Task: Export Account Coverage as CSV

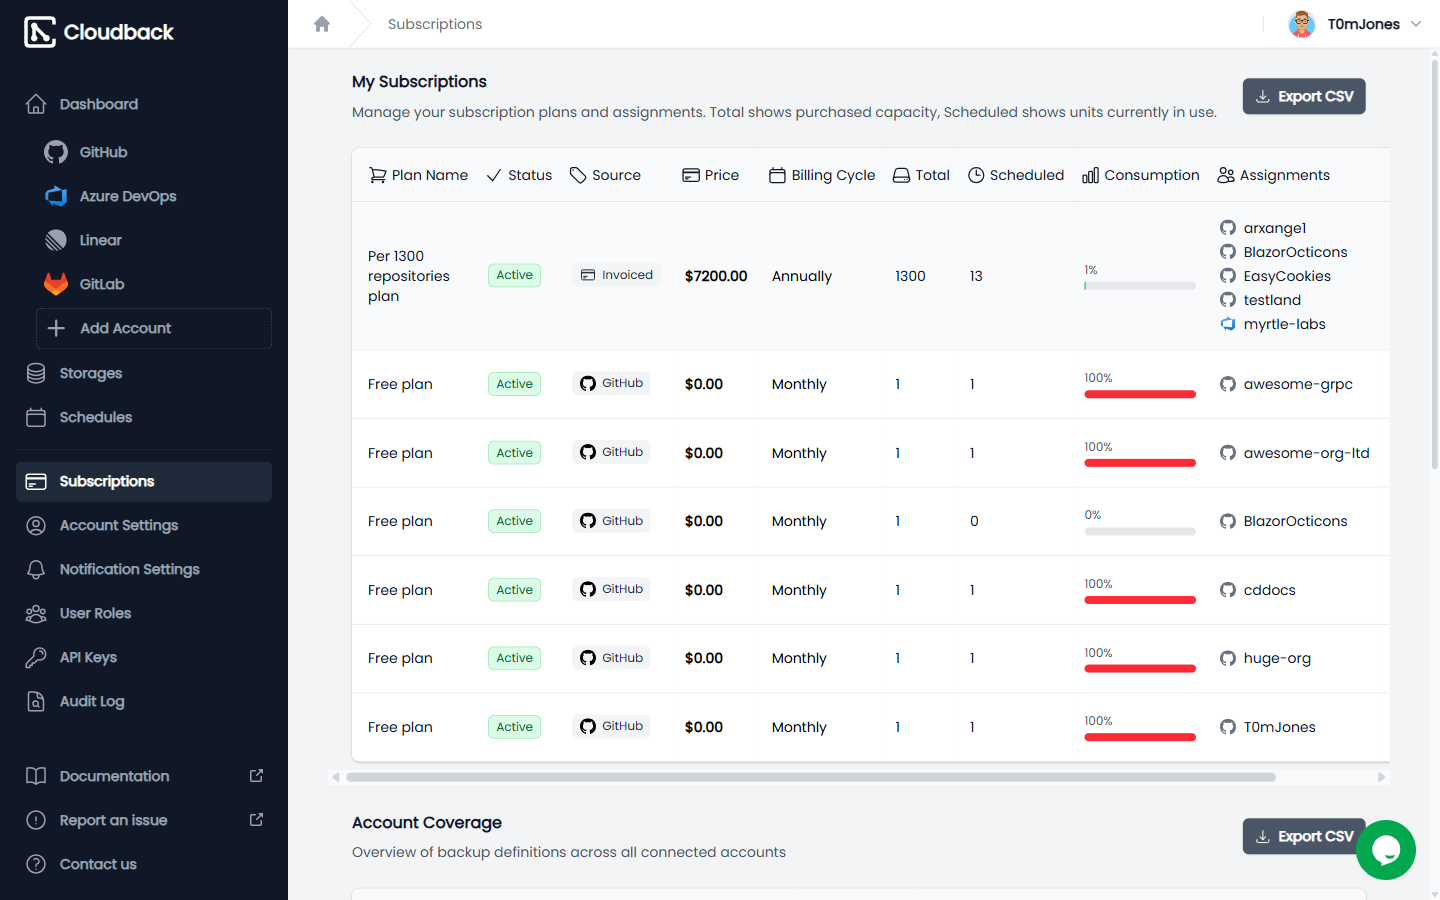Action: pyautogui.click(x=1304, y=836)
